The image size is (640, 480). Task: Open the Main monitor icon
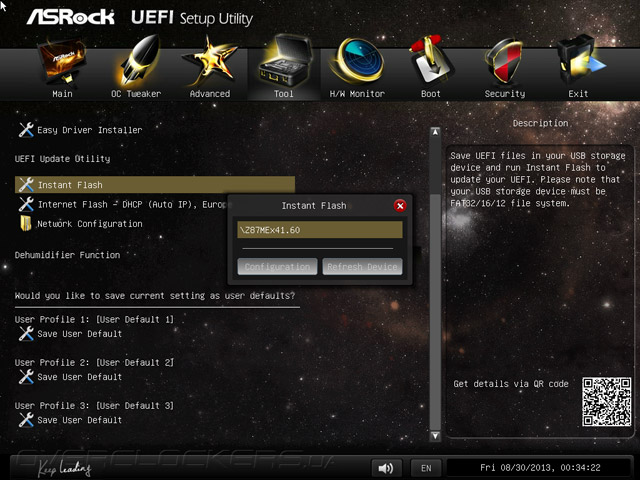click(x=62, y=60)
